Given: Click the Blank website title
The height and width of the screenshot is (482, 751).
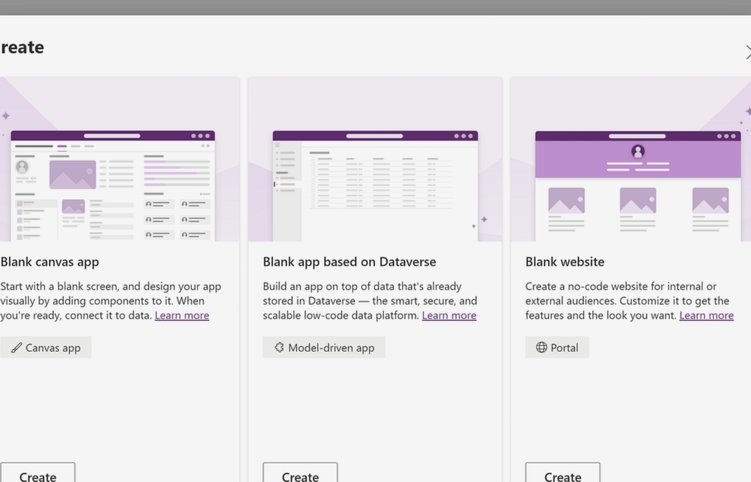Looking at the screenshot, I should tap(565, 262).
